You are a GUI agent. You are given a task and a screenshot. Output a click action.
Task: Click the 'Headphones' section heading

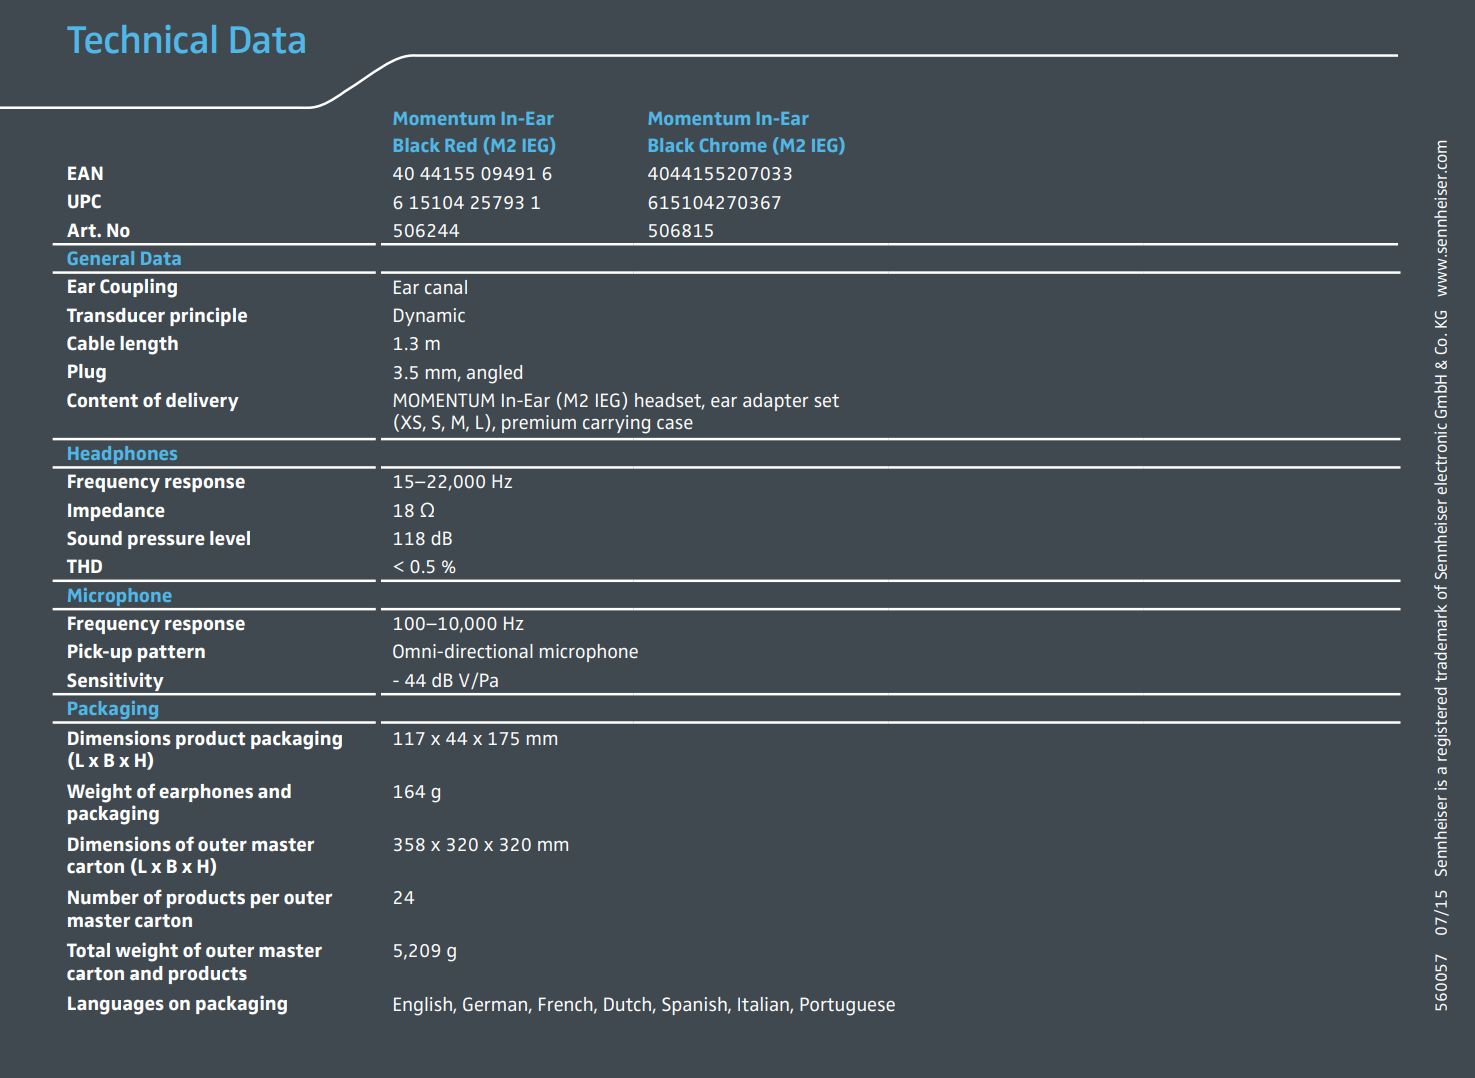(122, 454)
